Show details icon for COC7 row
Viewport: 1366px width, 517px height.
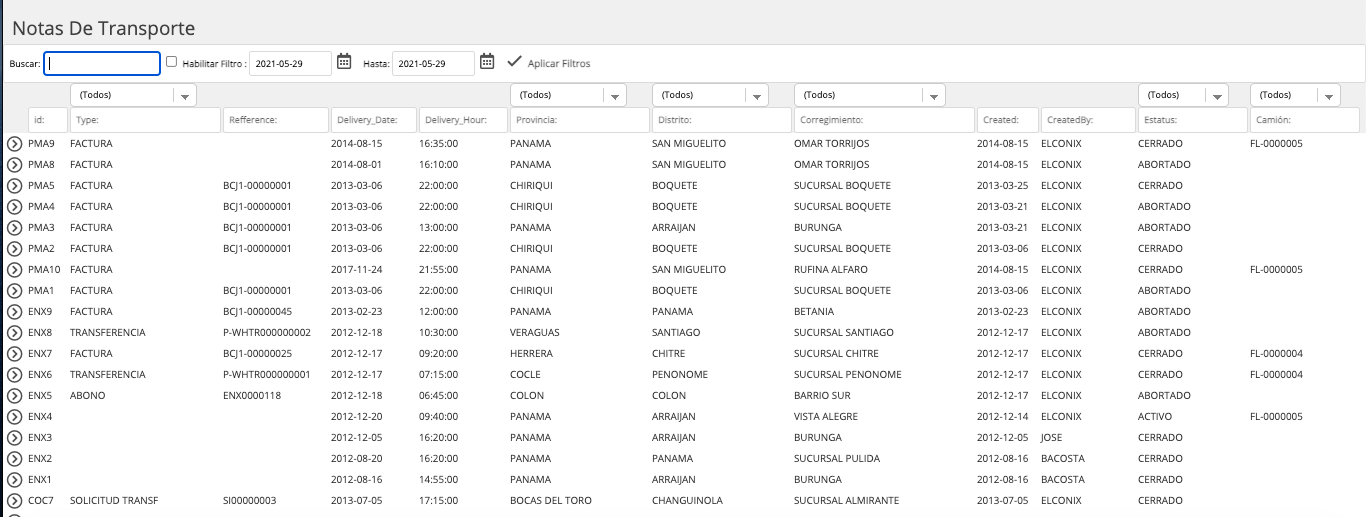[x=14, y=501]
